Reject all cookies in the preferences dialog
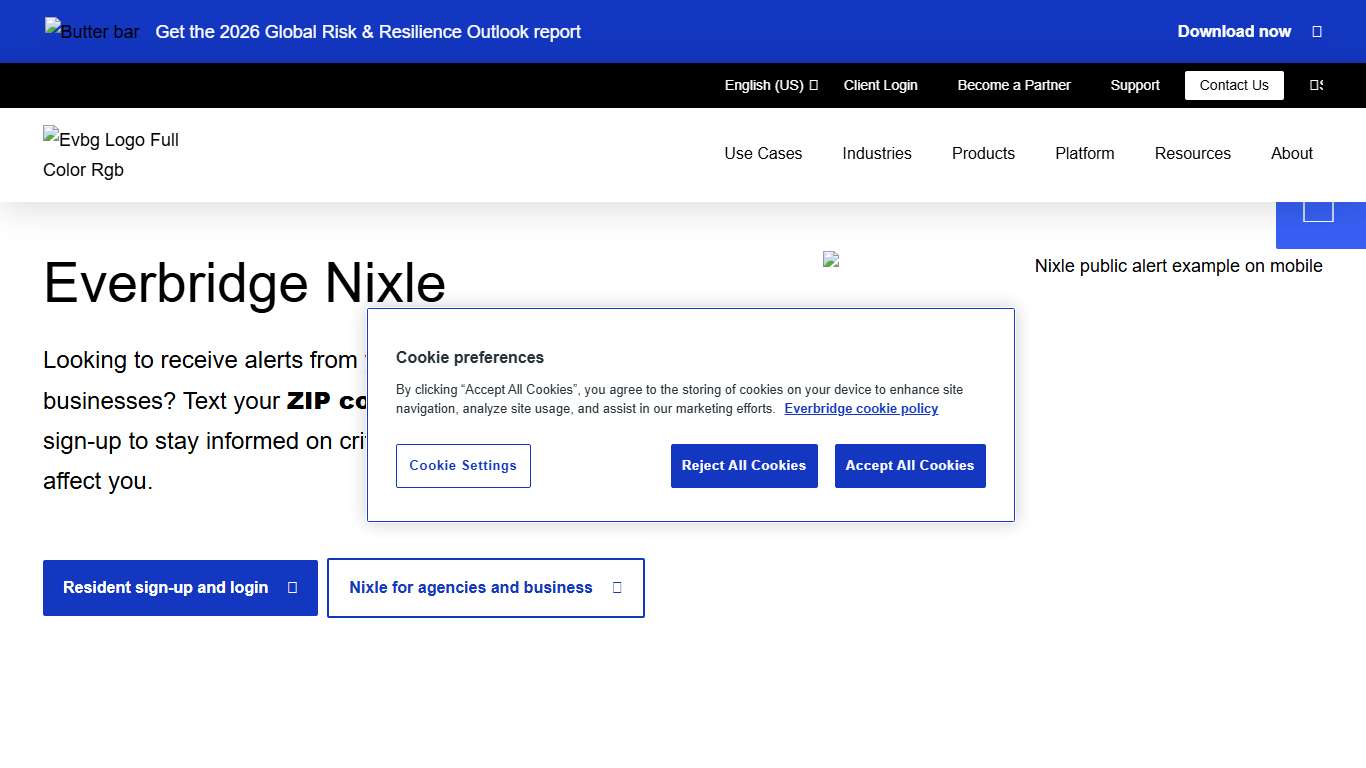 click(744, 465)
